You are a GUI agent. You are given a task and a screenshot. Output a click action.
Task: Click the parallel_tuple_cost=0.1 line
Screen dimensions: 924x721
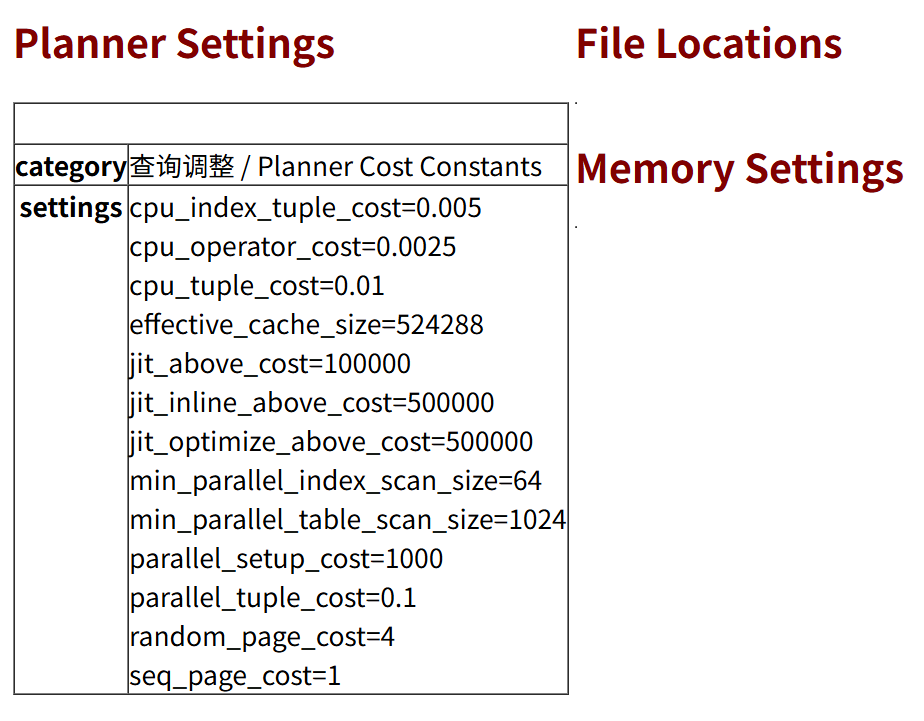273,598
